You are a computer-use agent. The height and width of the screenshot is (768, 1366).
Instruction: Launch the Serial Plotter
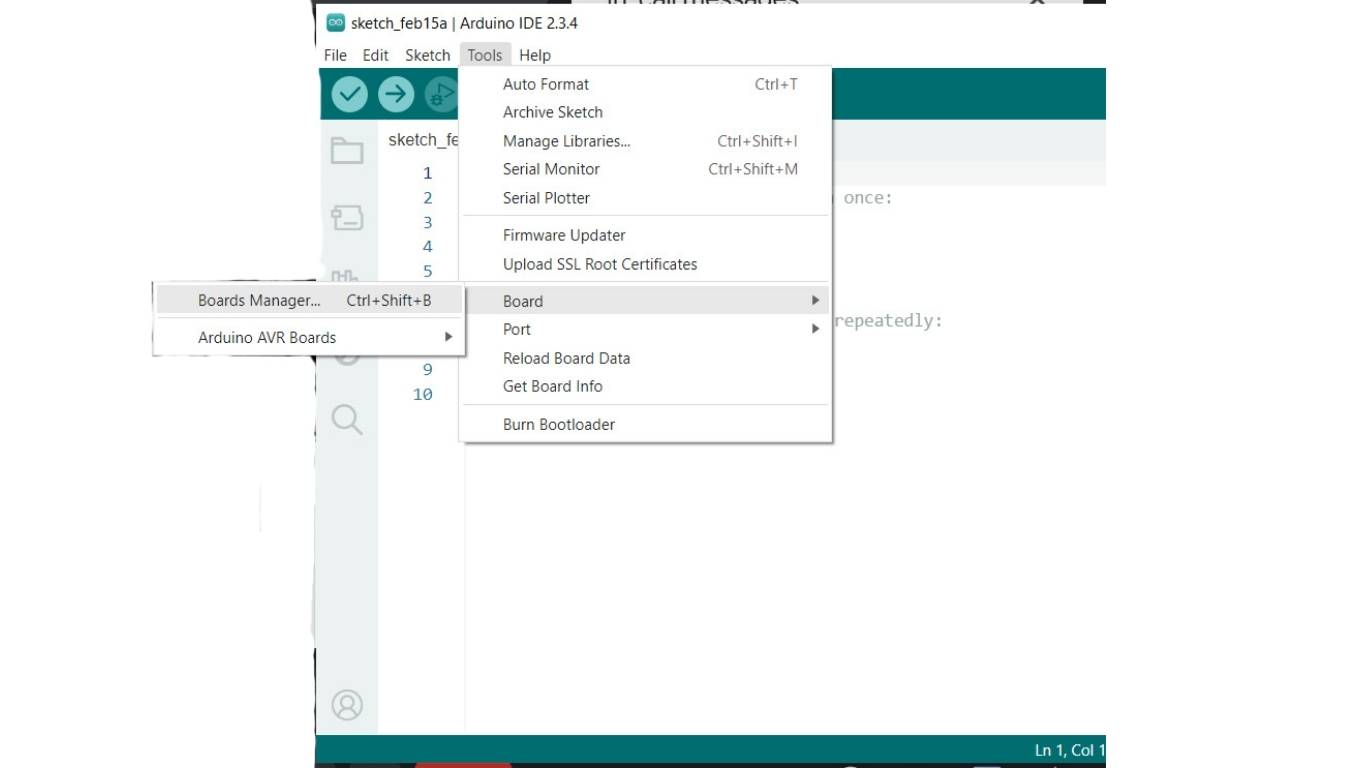click(x=645, y=198)
